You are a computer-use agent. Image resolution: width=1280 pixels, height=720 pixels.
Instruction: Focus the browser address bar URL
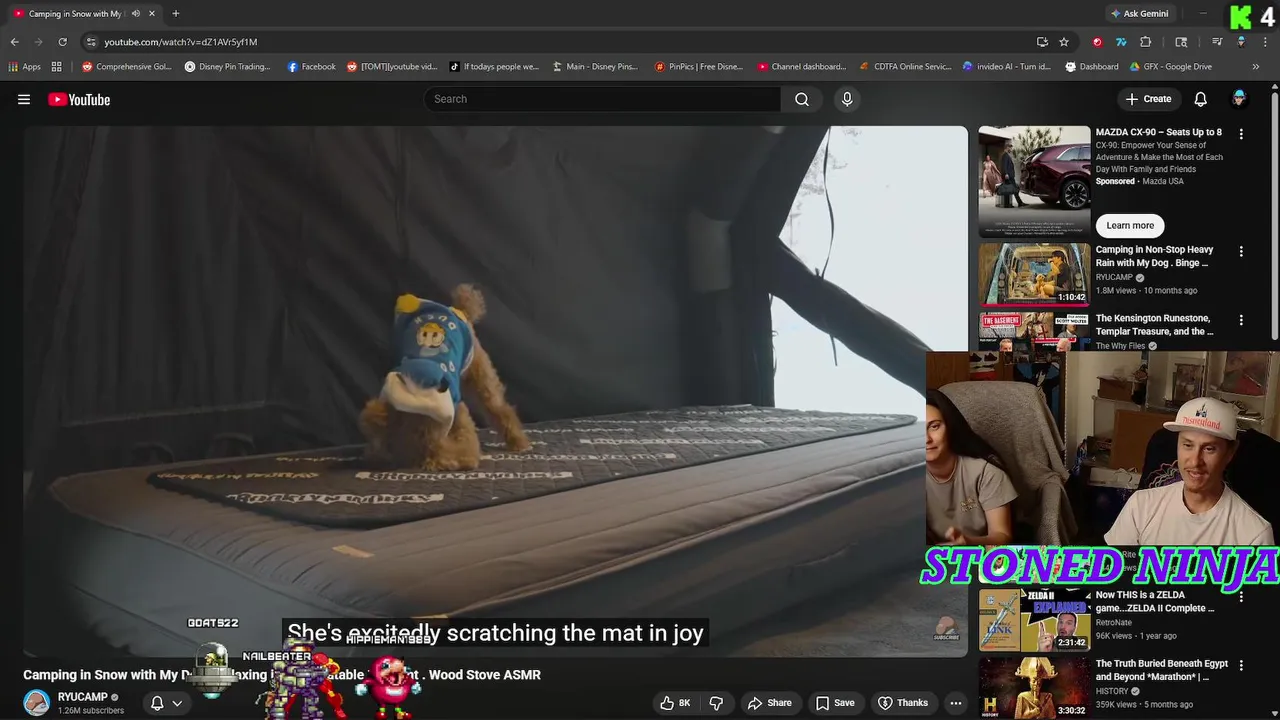pyautogui.click(x=181, y=42)
